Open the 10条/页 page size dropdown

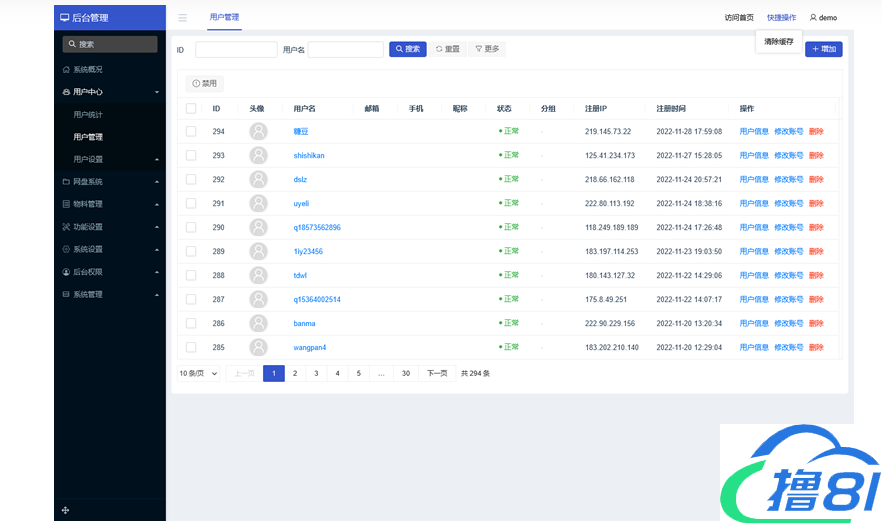199,373
